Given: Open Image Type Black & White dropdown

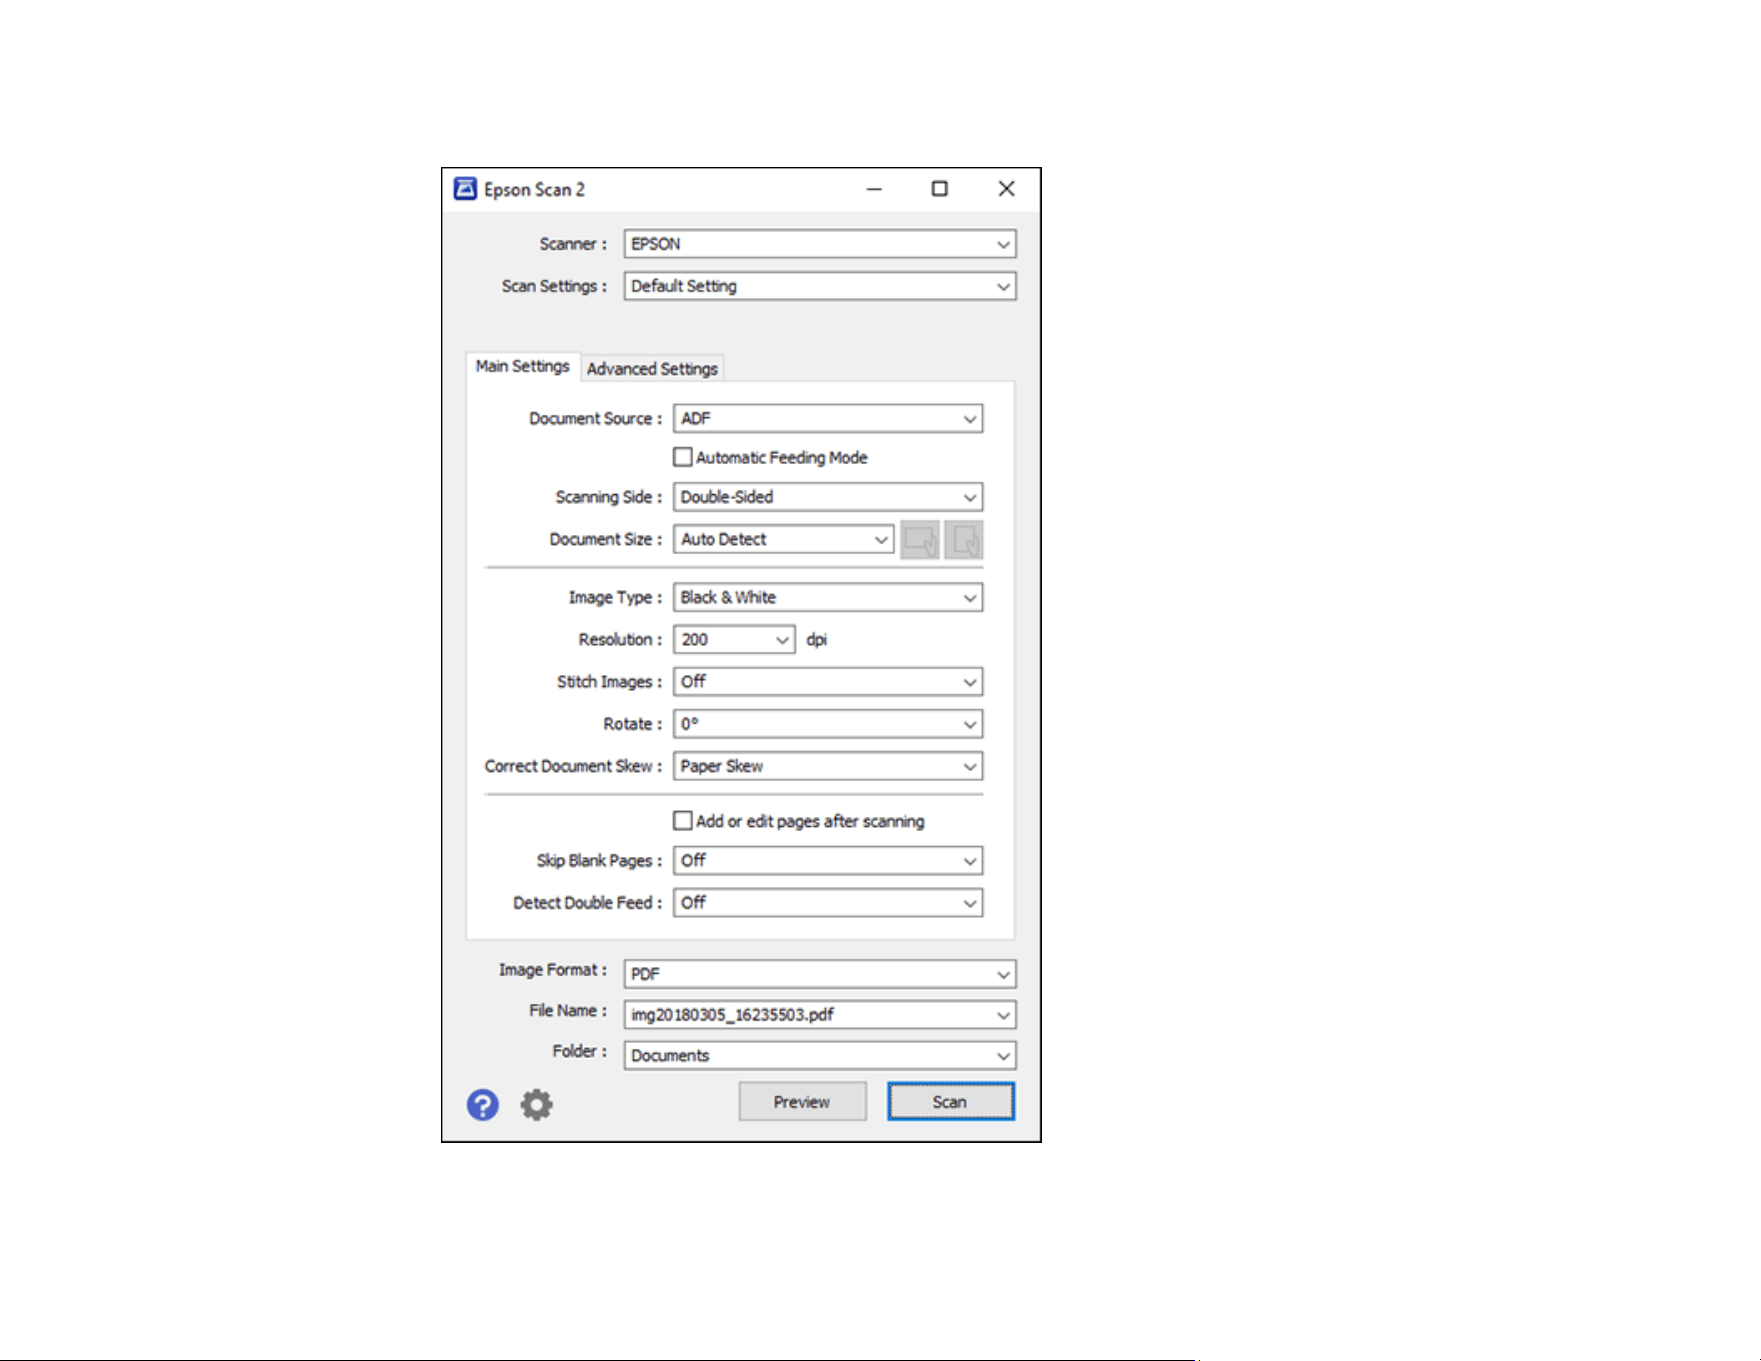Looking at the screenshot, I should click(x=828, y=598).
